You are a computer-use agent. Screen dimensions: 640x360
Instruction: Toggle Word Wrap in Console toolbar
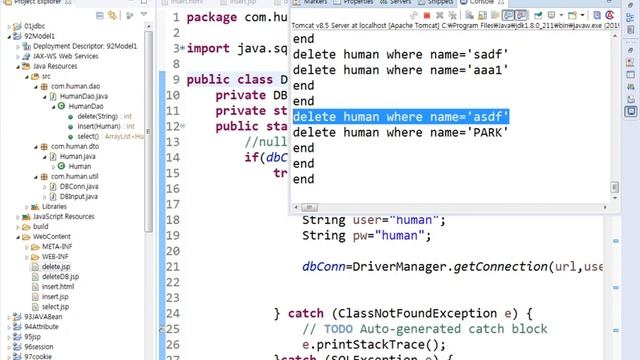click(x=495, y=16)
